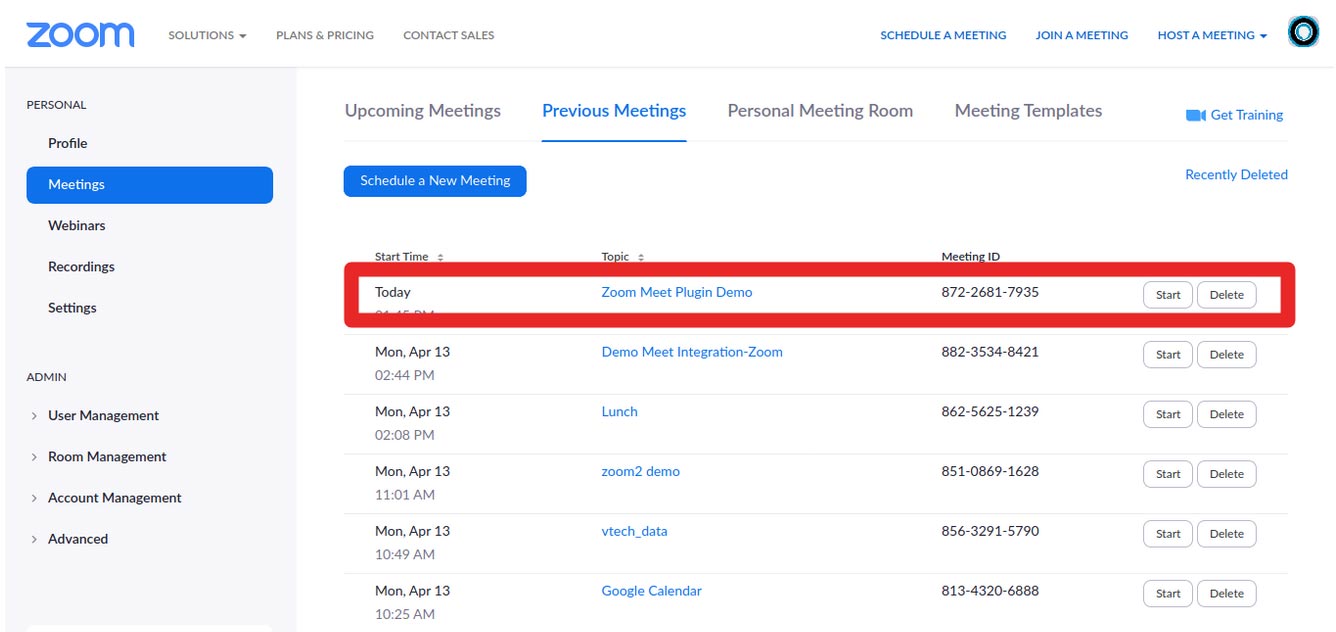The image size is (1336, 632).
Task: Click meeting ID 882-3534-8421
Action: [x=990, y=352]
